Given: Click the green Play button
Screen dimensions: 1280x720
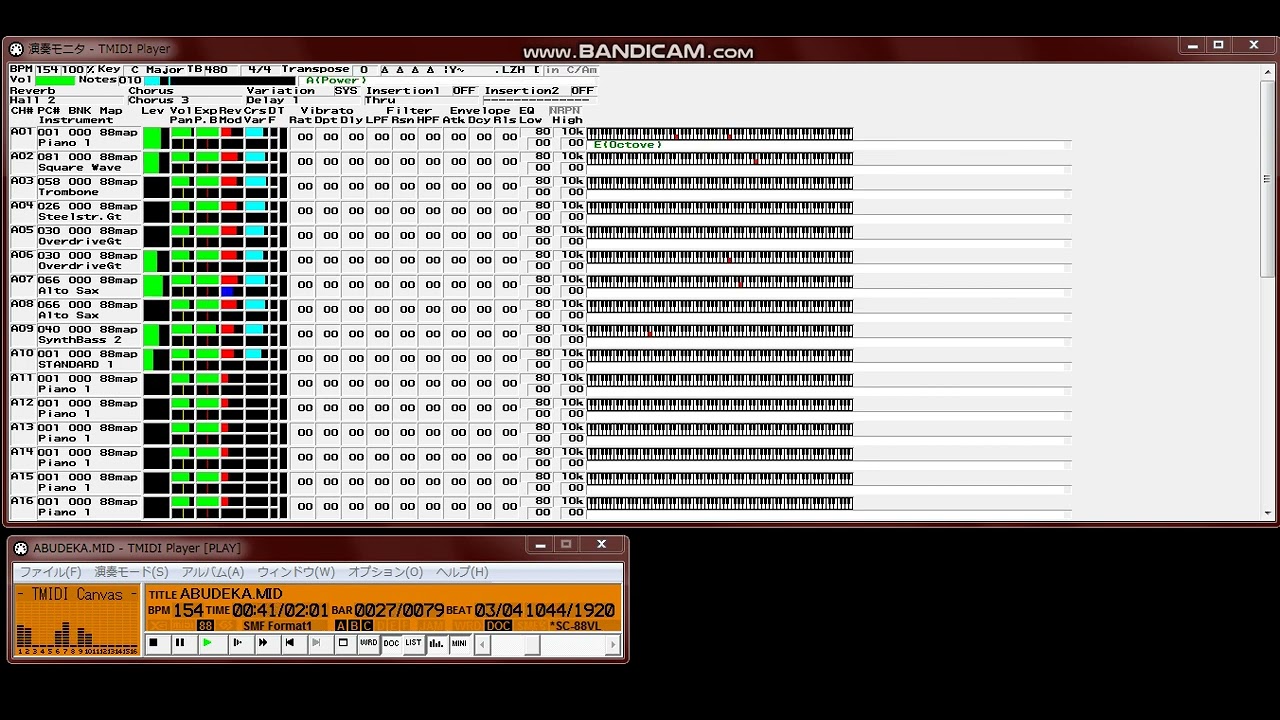Looking at the screenshot, I should (207, 643).
